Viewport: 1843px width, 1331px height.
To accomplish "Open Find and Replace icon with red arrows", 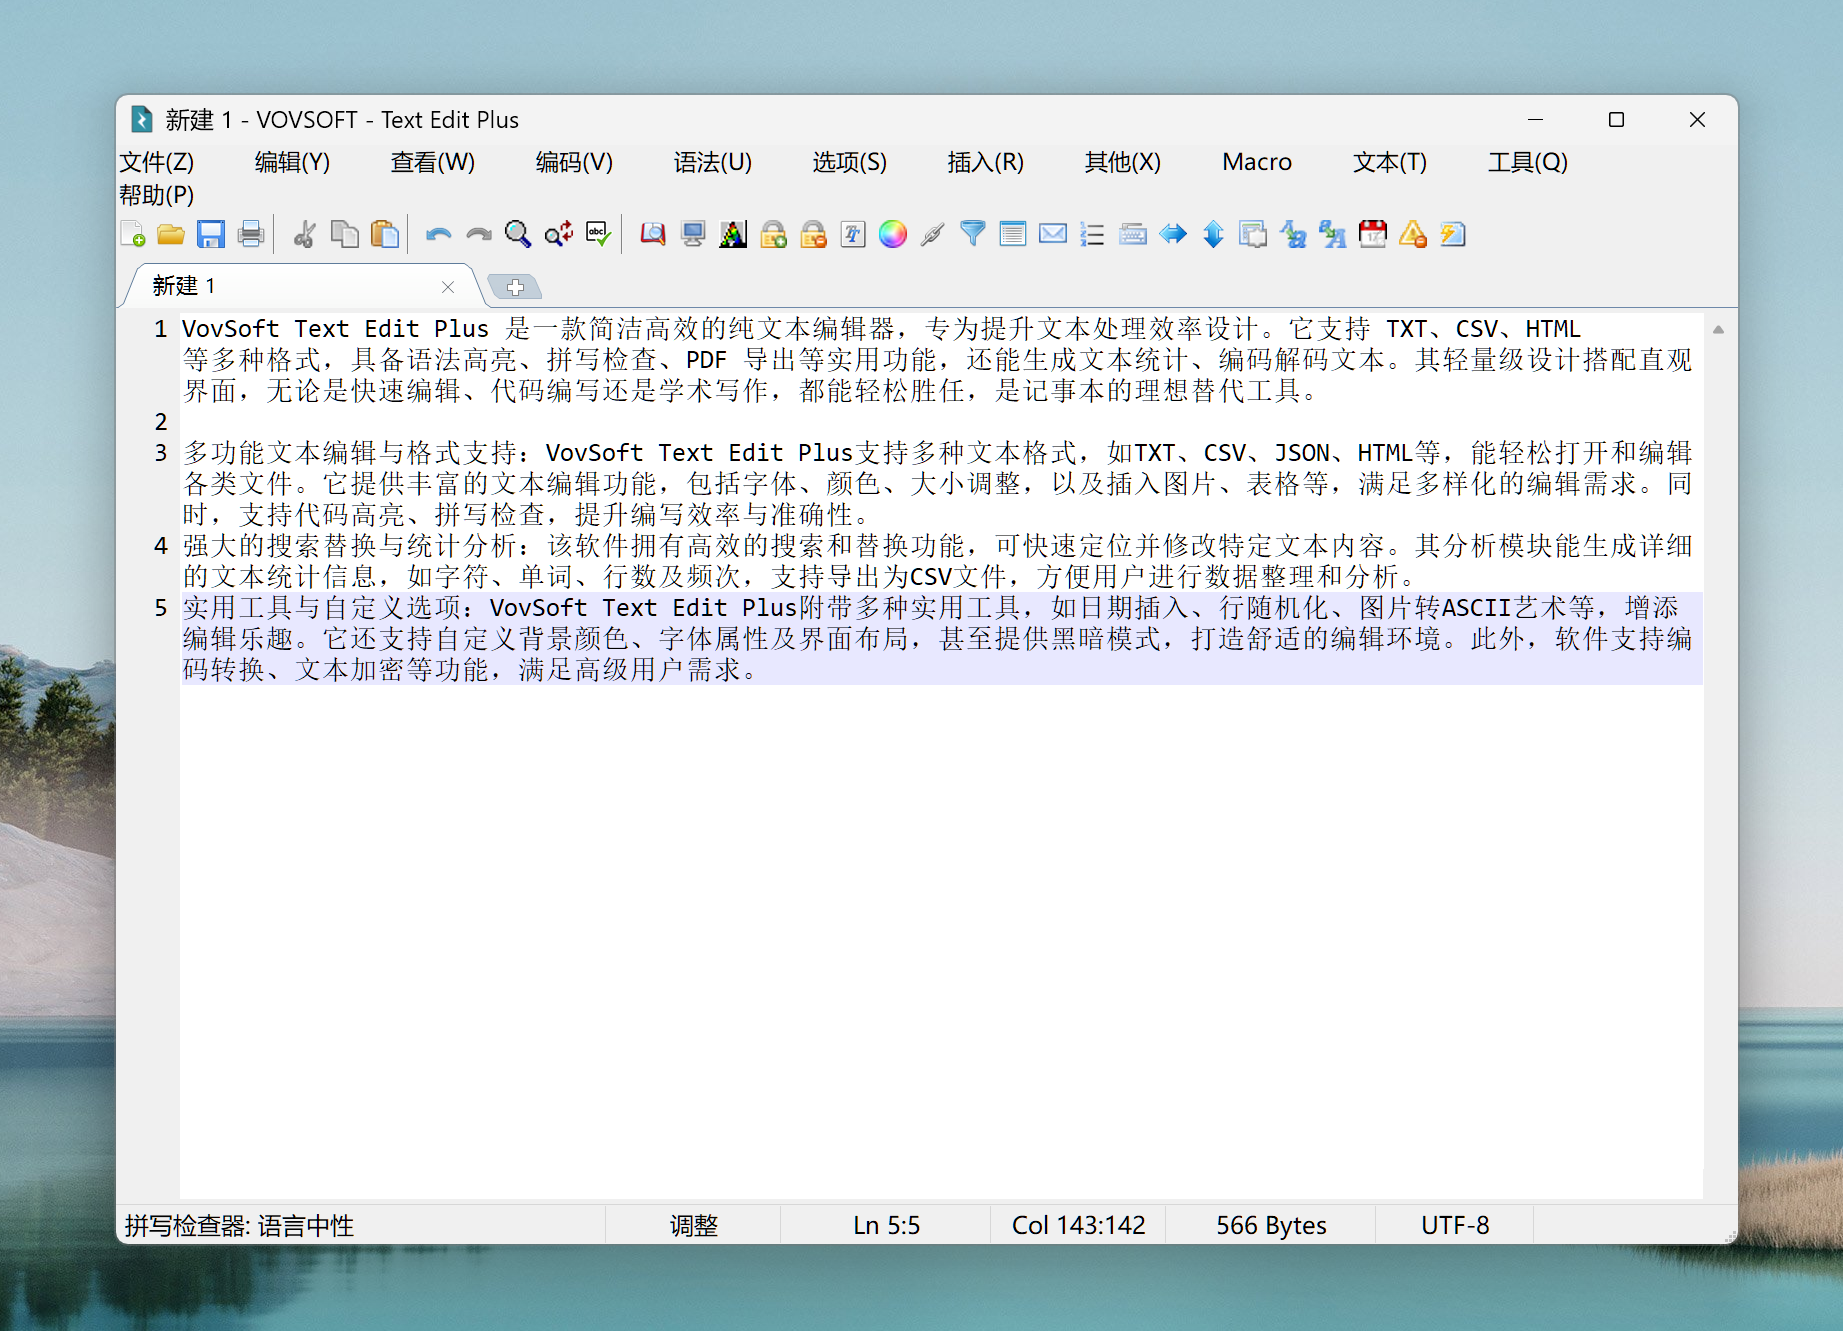I will 559,235.
